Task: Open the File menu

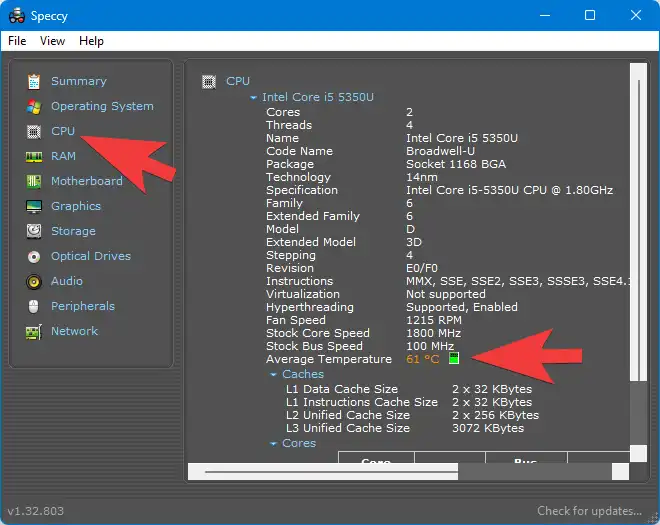Action: coord(17,41)
